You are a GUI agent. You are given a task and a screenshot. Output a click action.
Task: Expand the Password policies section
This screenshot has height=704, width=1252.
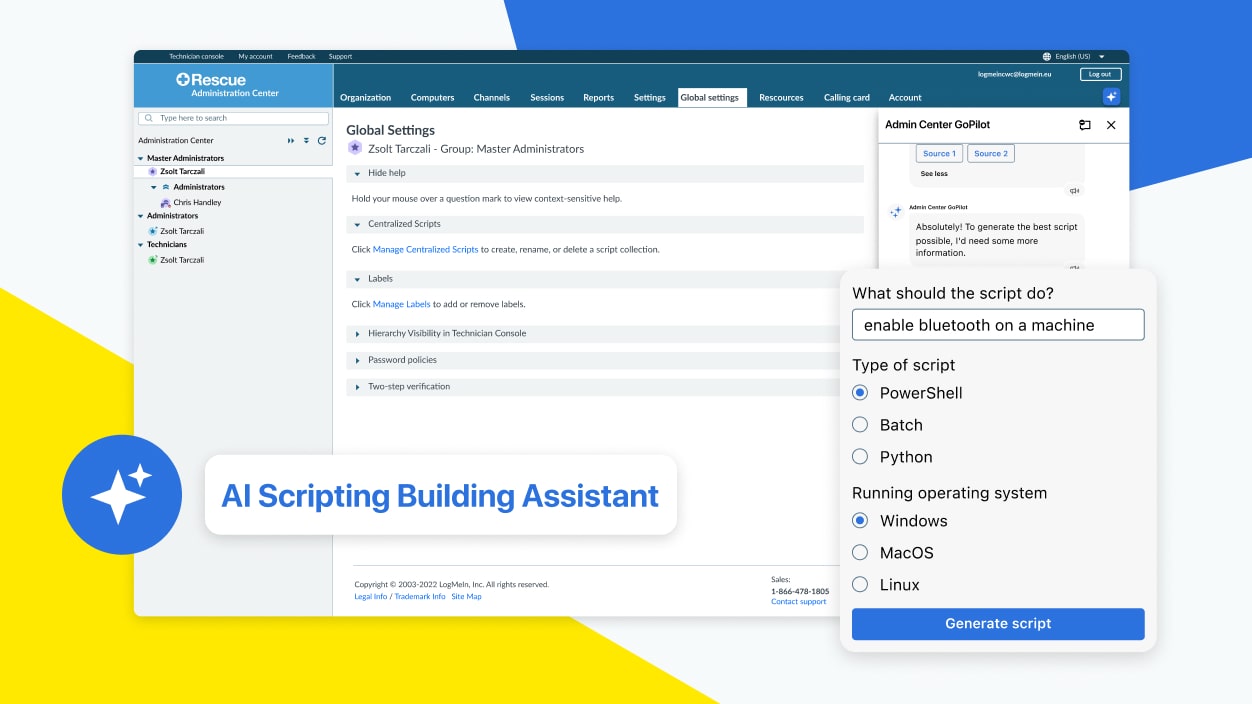(358, 361)
